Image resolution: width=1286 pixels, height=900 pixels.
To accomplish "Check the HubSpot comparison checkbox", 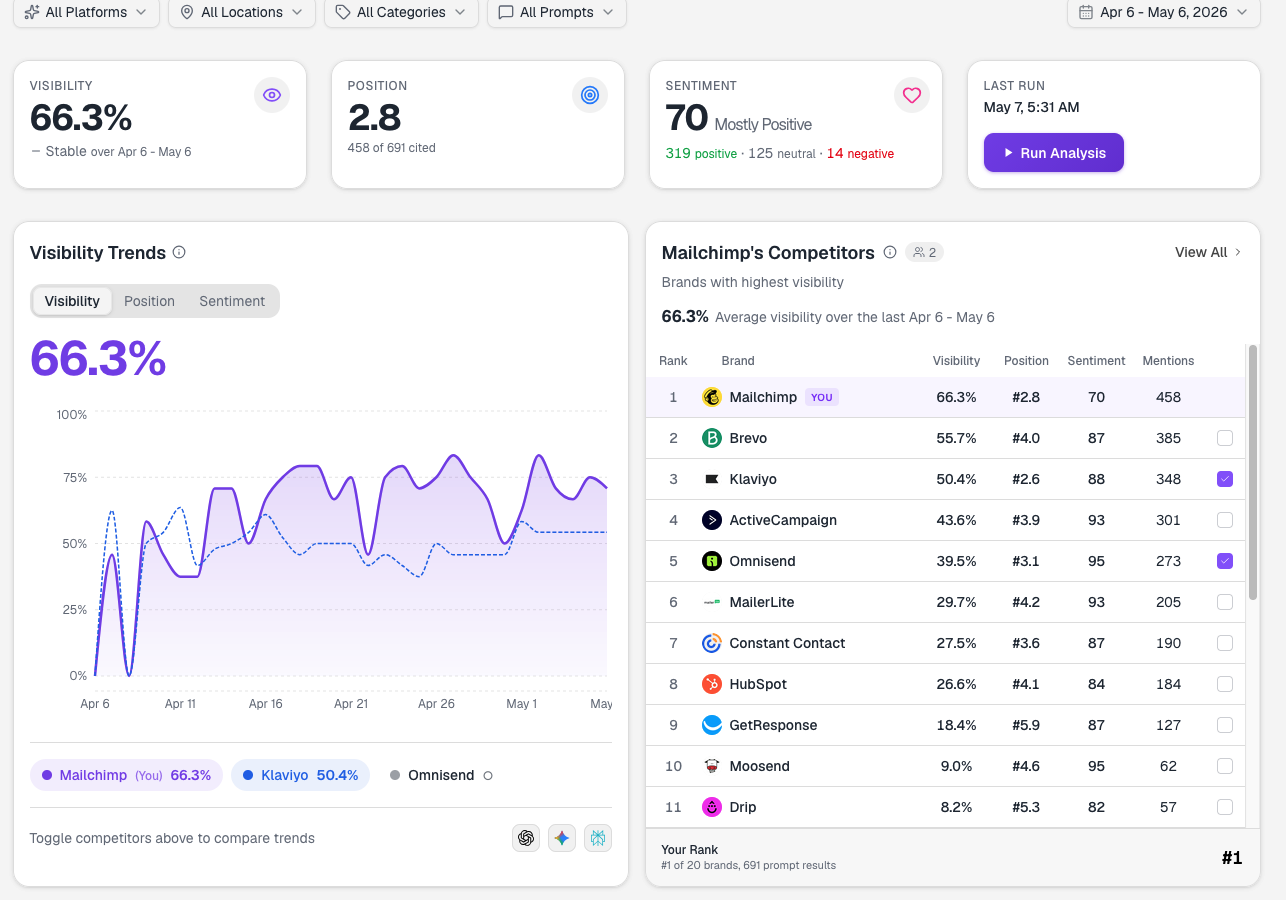I will pyautogui.click(x=1225, y=684).
